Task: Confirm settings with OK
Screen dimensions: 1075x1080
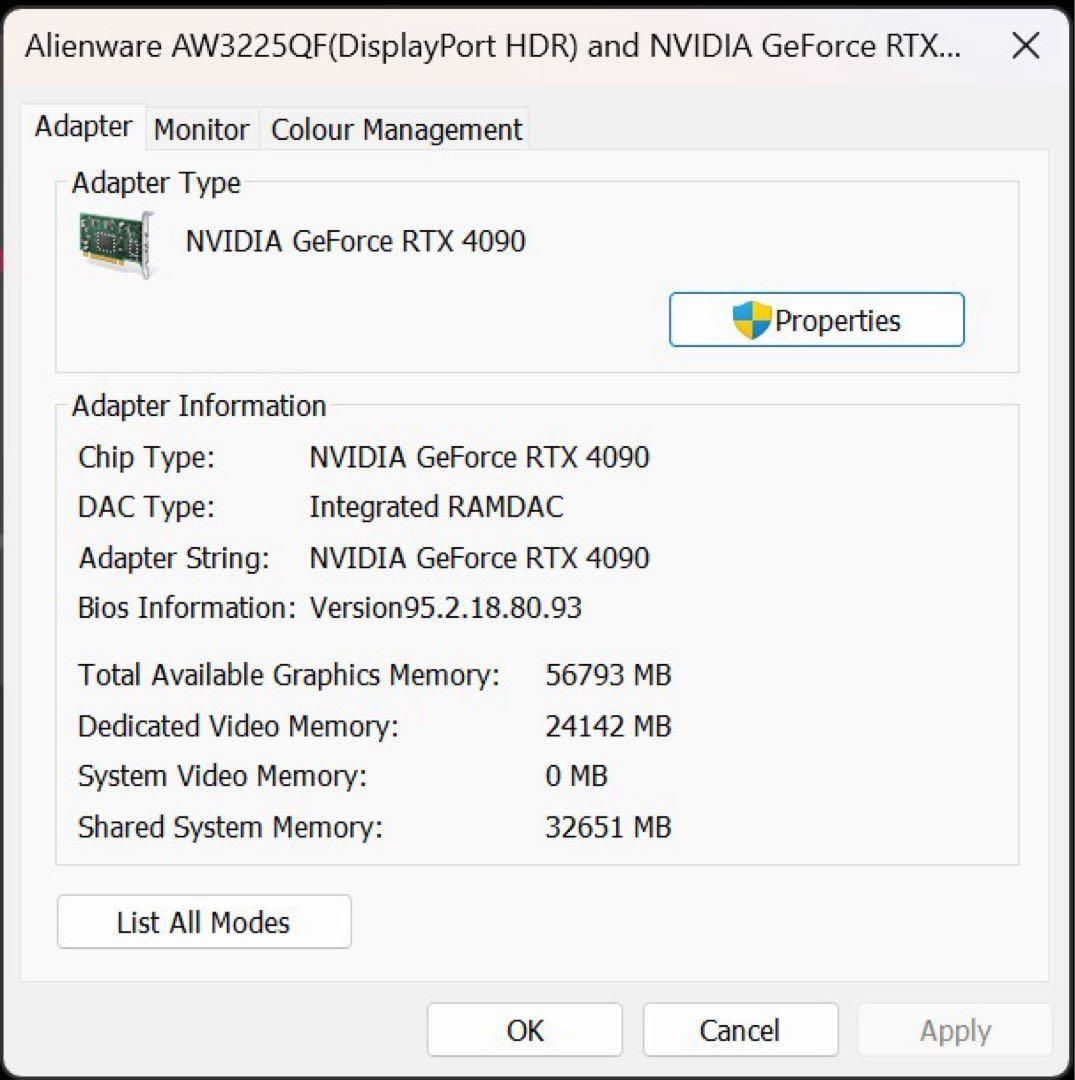Action: coord(524,1029)
